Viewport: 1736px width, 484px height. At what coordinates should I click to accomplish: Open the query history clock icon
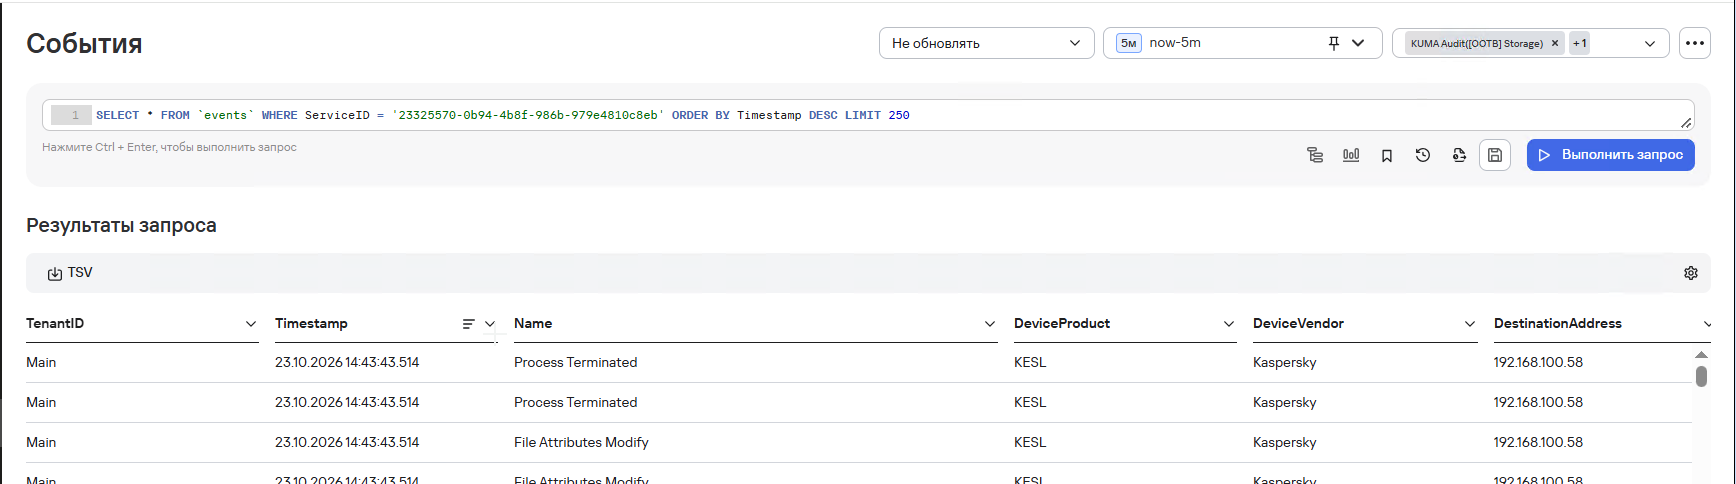[x=1423, y=155]
